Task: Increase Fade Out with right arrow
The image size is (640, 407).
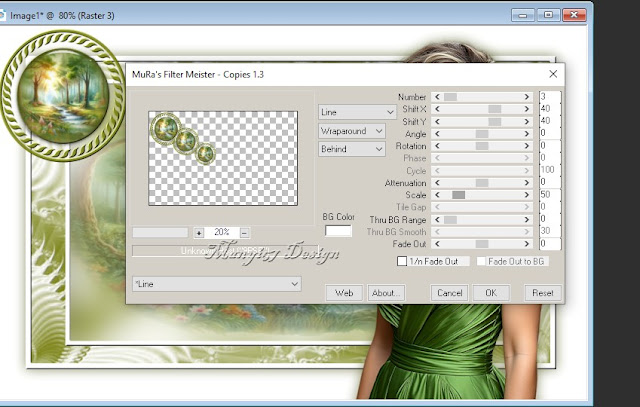Action: pos(527,244)
